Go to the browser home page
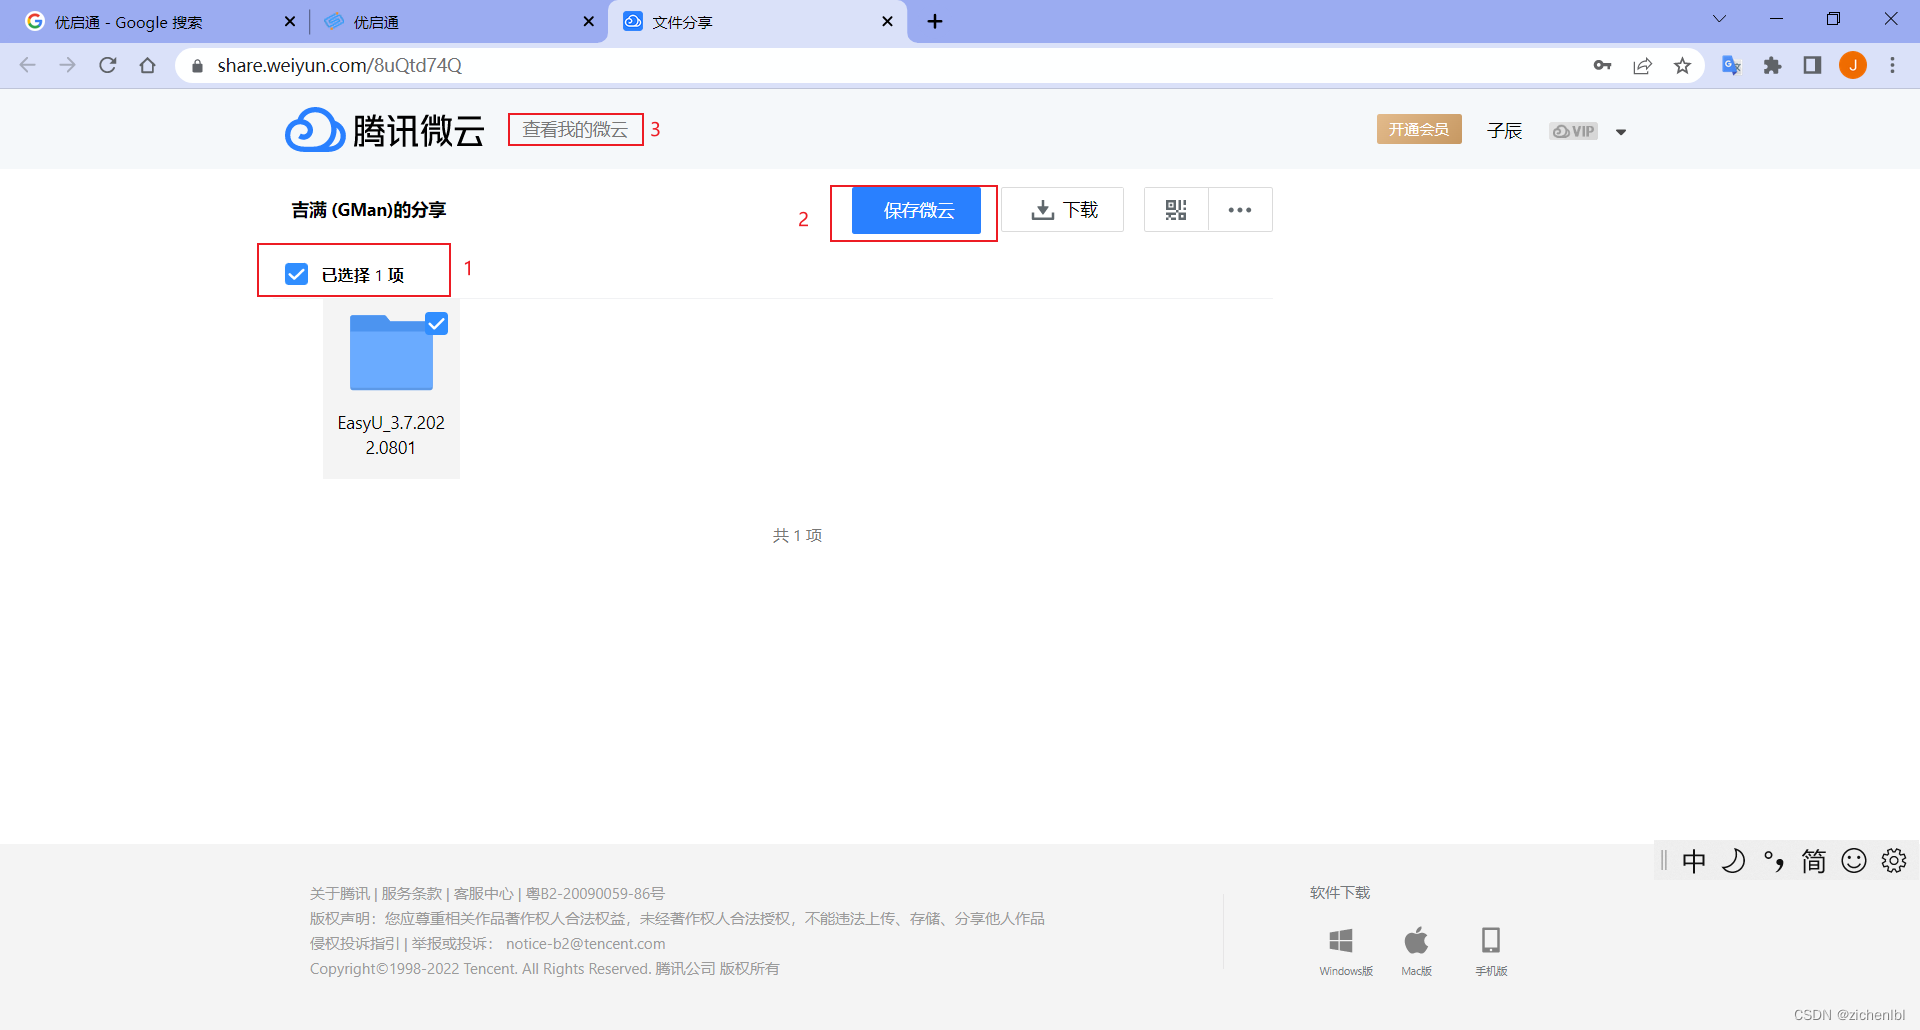This screenshot has height=1030, width=1920. (148, 65)
